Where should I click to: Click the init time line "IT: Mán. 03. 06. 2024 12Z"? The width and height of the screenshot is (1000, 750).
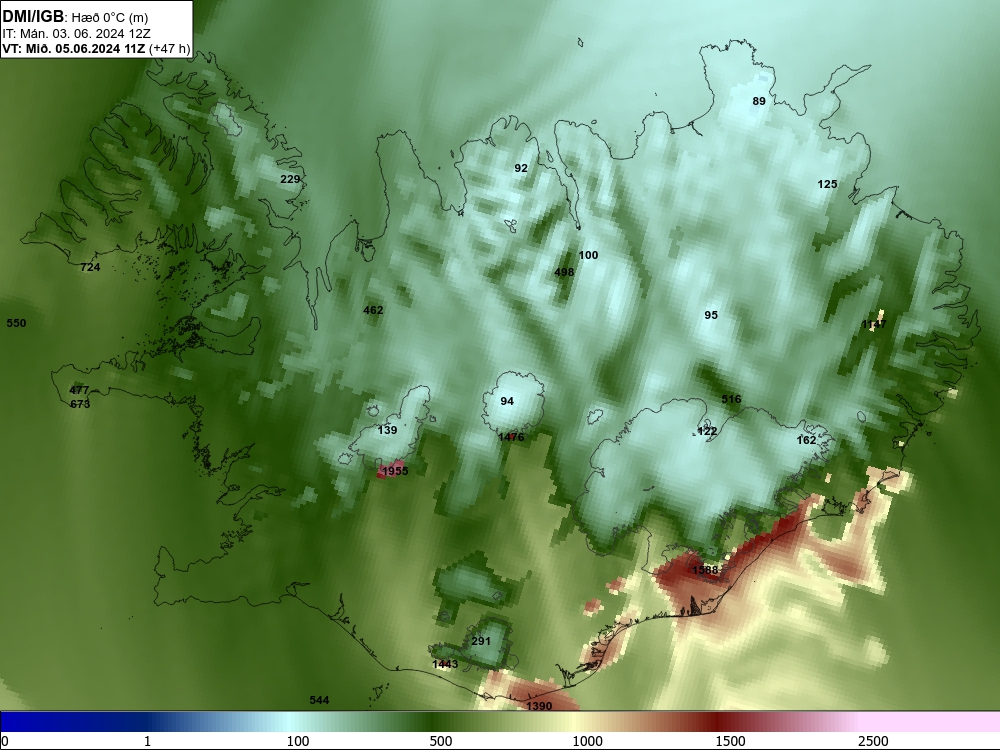[76, 34]
